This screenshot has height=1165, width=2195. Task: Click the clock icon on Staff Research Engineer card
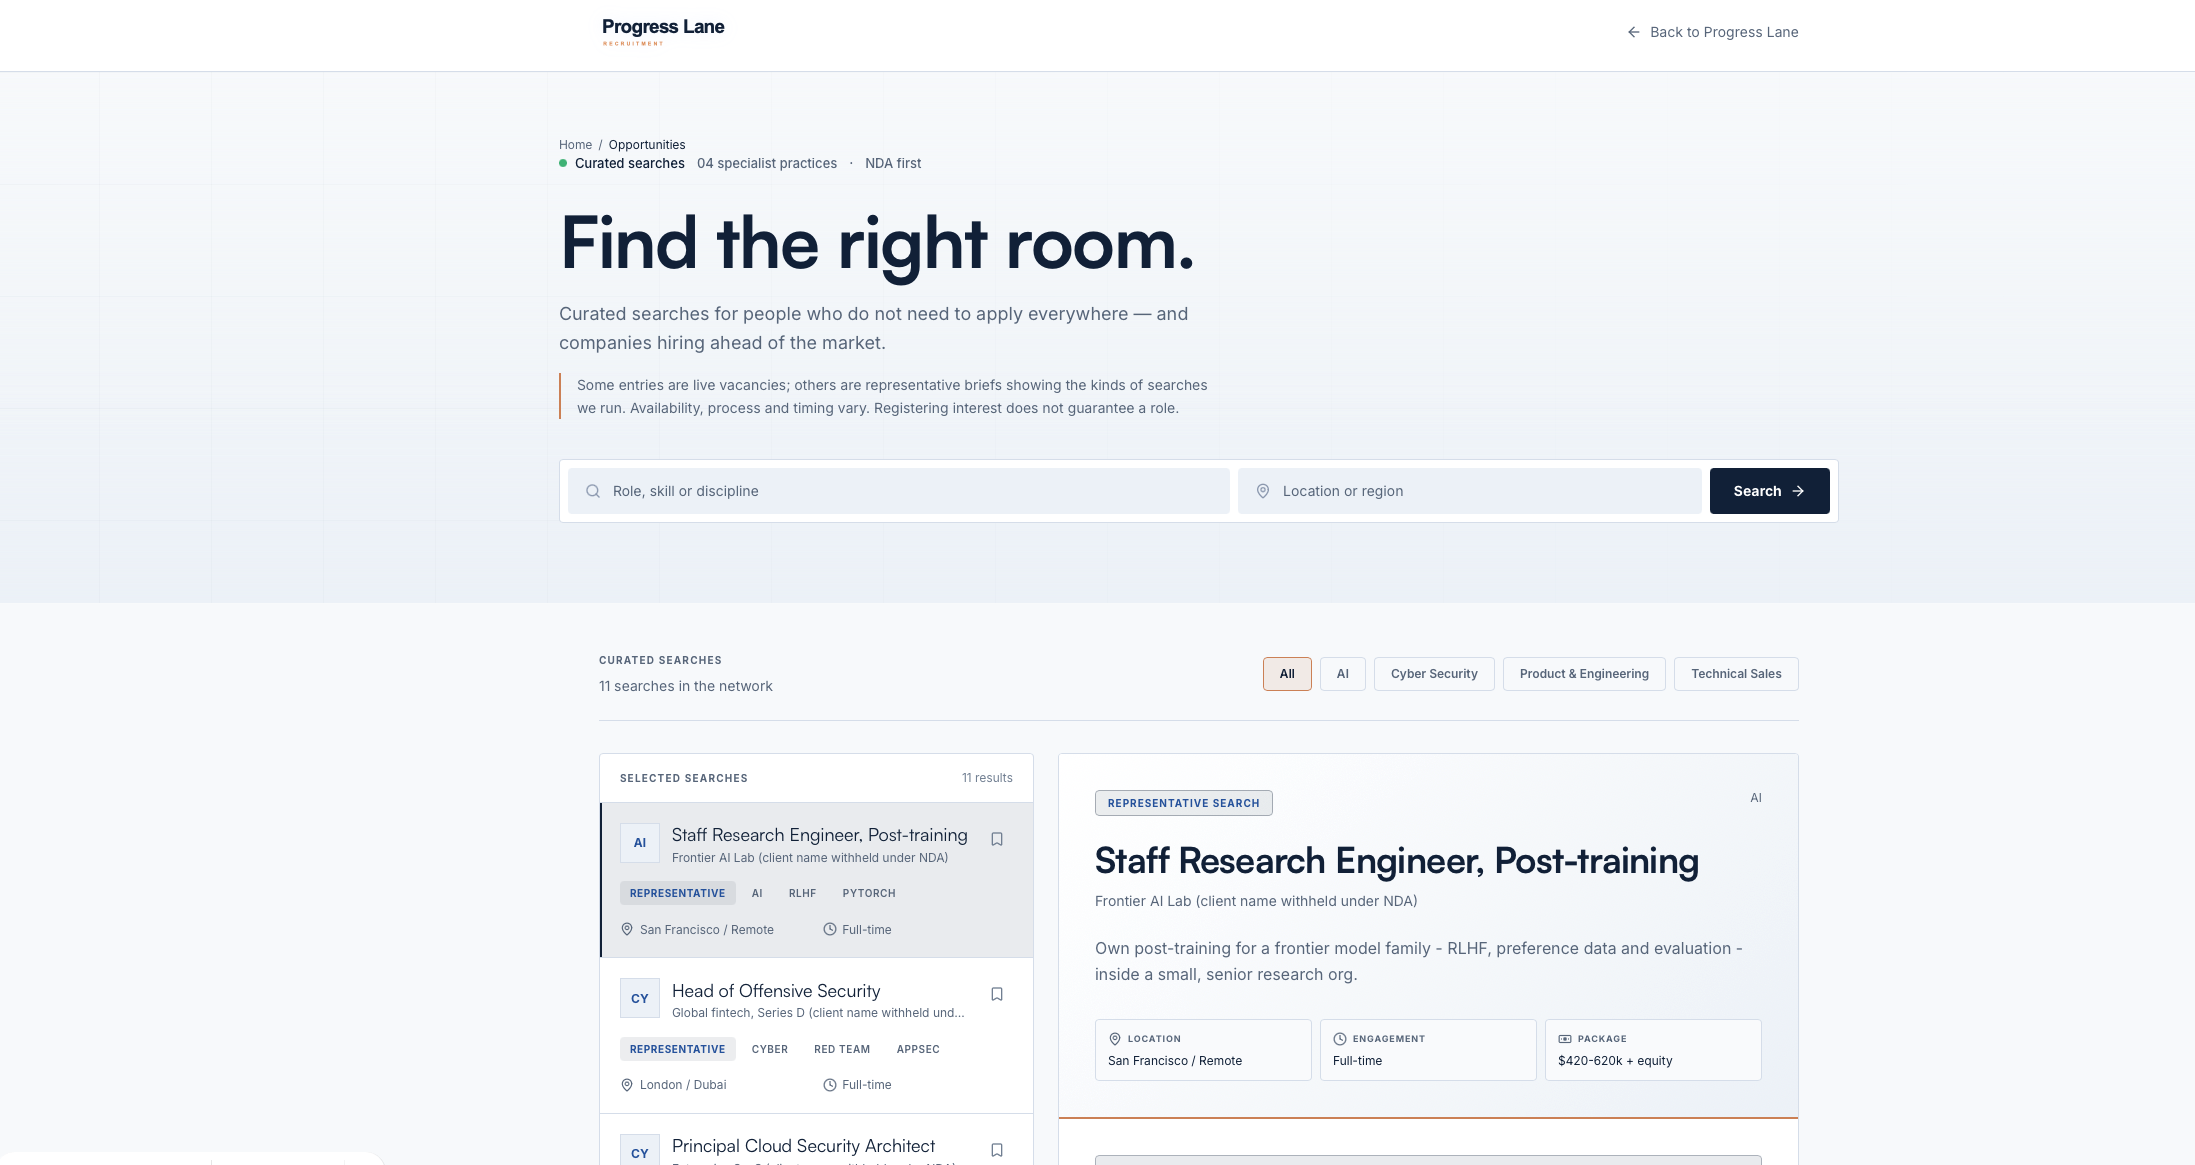point(830,929)
